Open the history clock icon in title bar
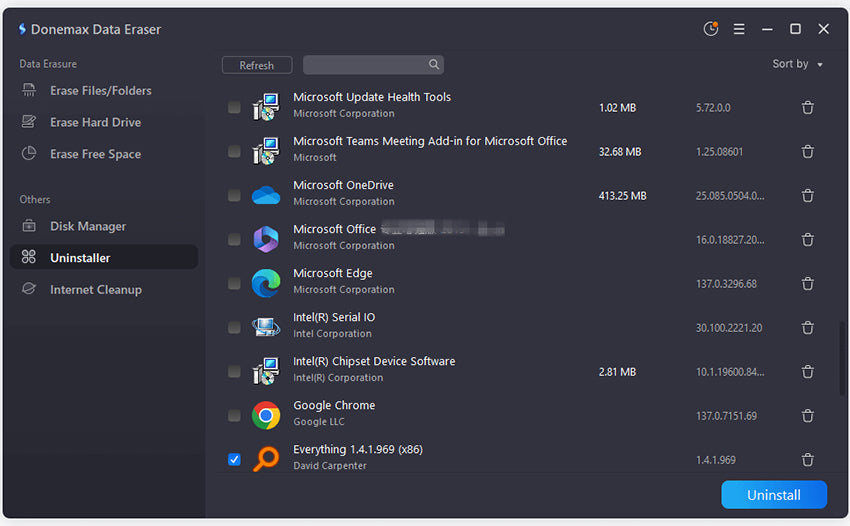This screenshot has width=850, height=526. 711,29
